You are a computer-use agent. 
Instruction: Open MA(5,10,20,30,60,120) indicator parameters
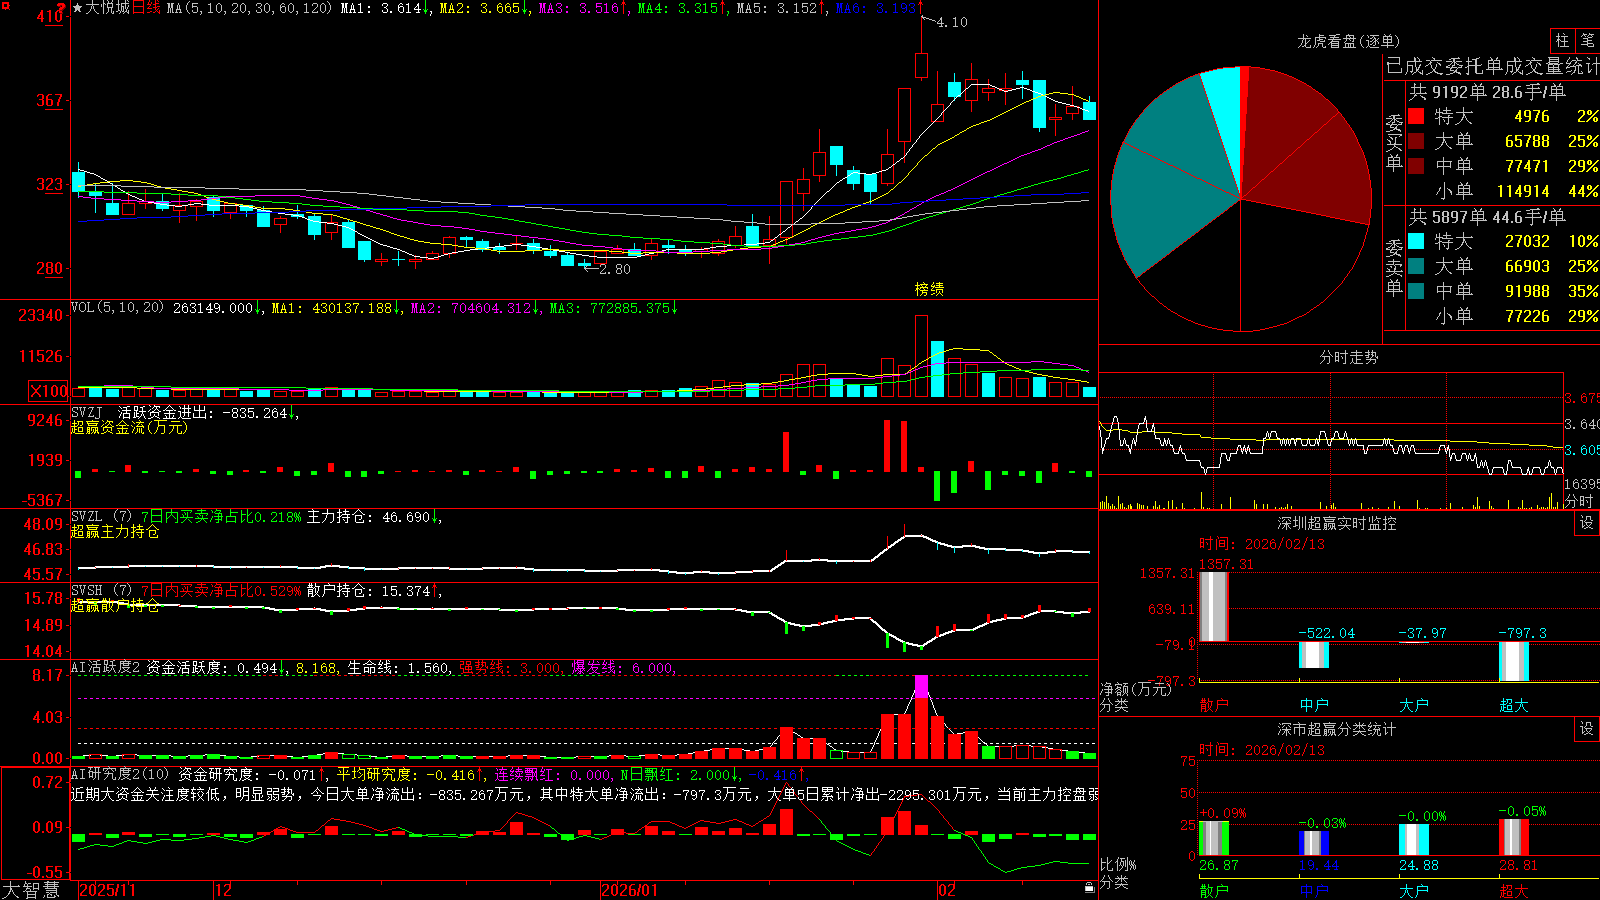pyautogui.click(x=249, y=8)
